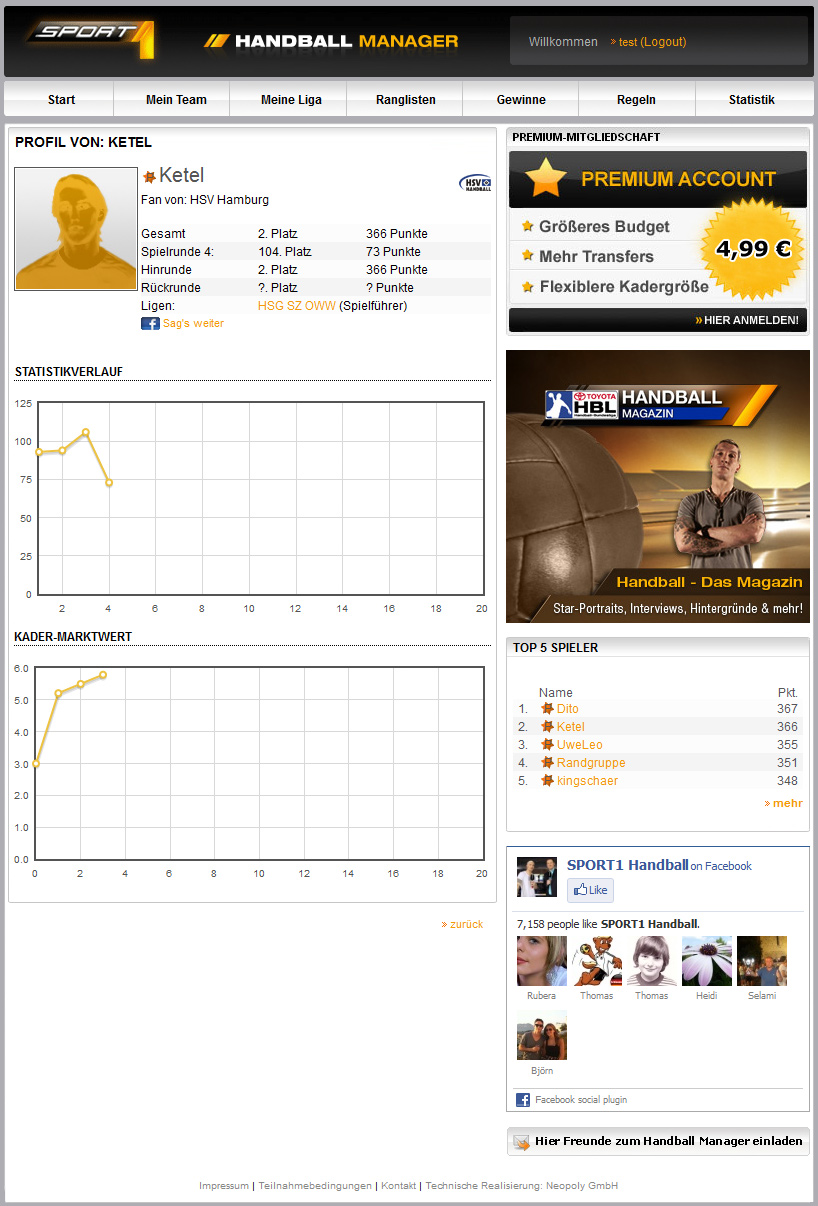Open the HSV Handball club logo
Viewport: 818px width, 1206px height.
[475, 183]
